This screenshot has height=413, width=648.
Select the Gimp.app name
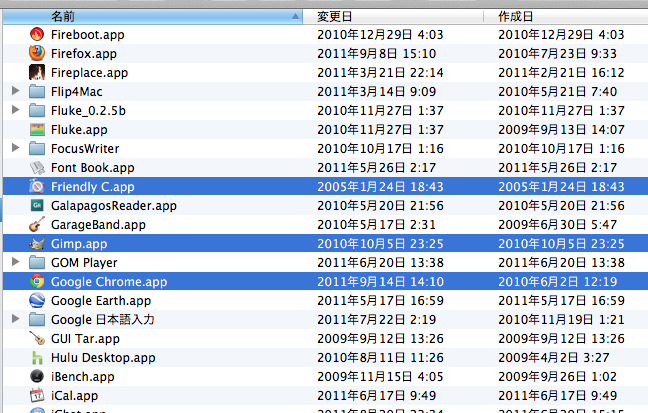(x=79, y=244)
